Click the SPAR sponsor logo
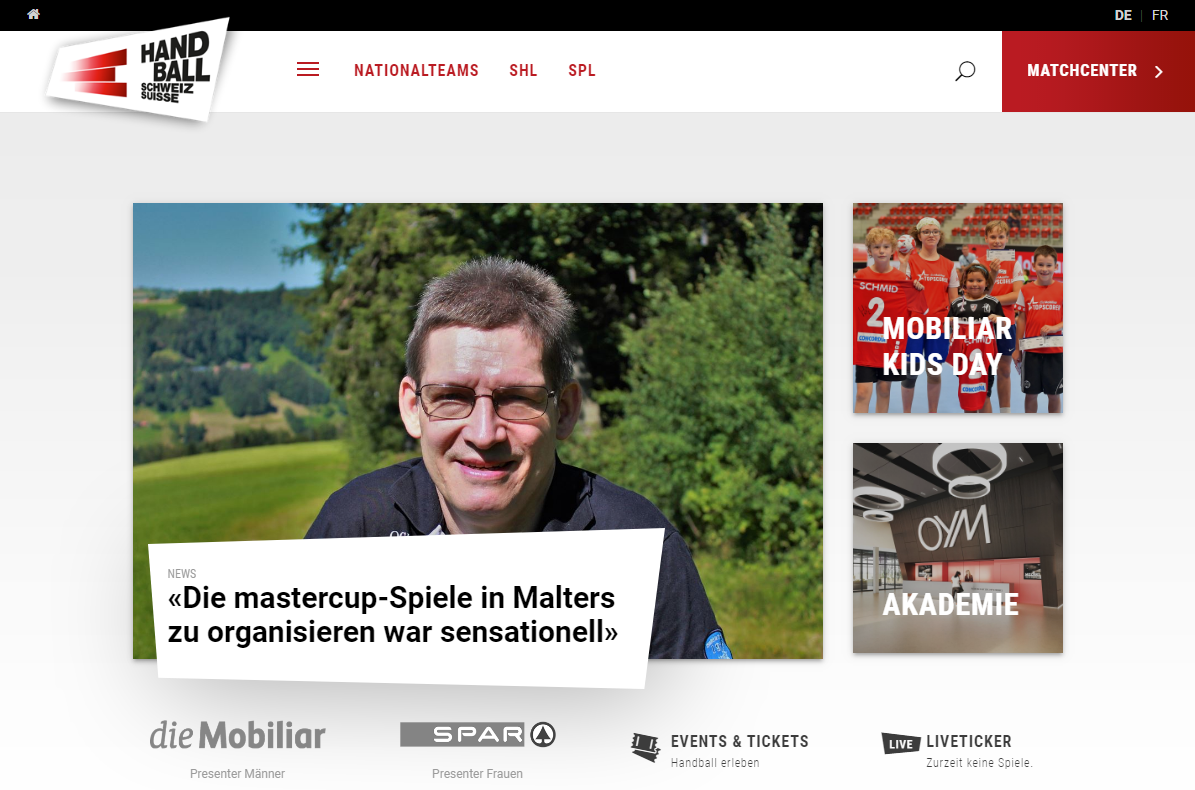 [478, 734]
